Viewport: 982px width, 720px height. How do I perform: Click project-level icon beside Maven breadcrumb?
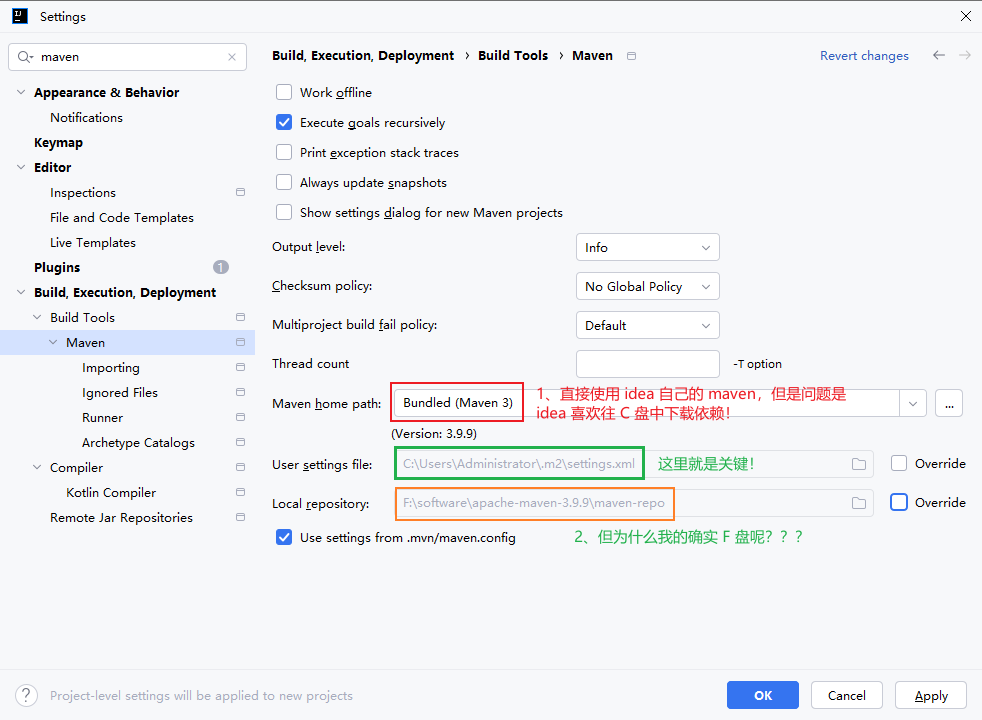(x=631, y=56)
